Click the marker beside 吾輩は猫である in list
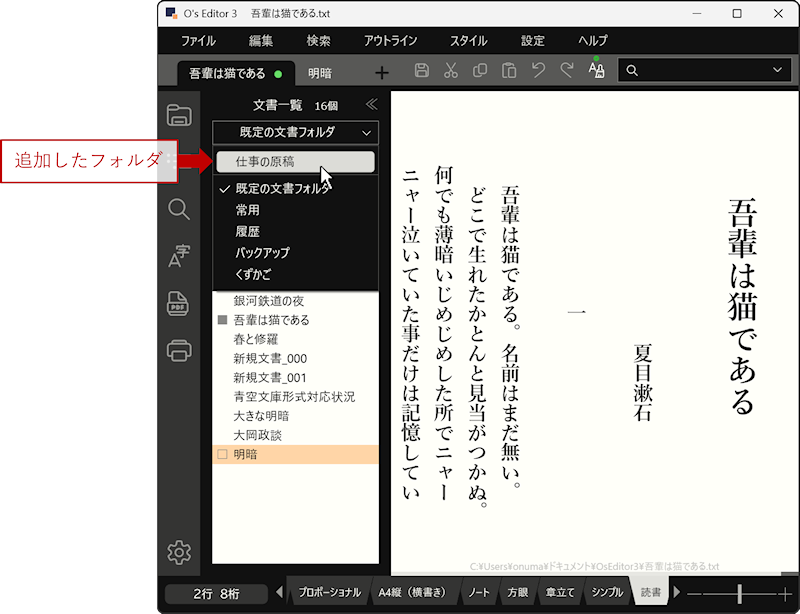The width and height of the screenshot is (800, 614). coord(222,320)
